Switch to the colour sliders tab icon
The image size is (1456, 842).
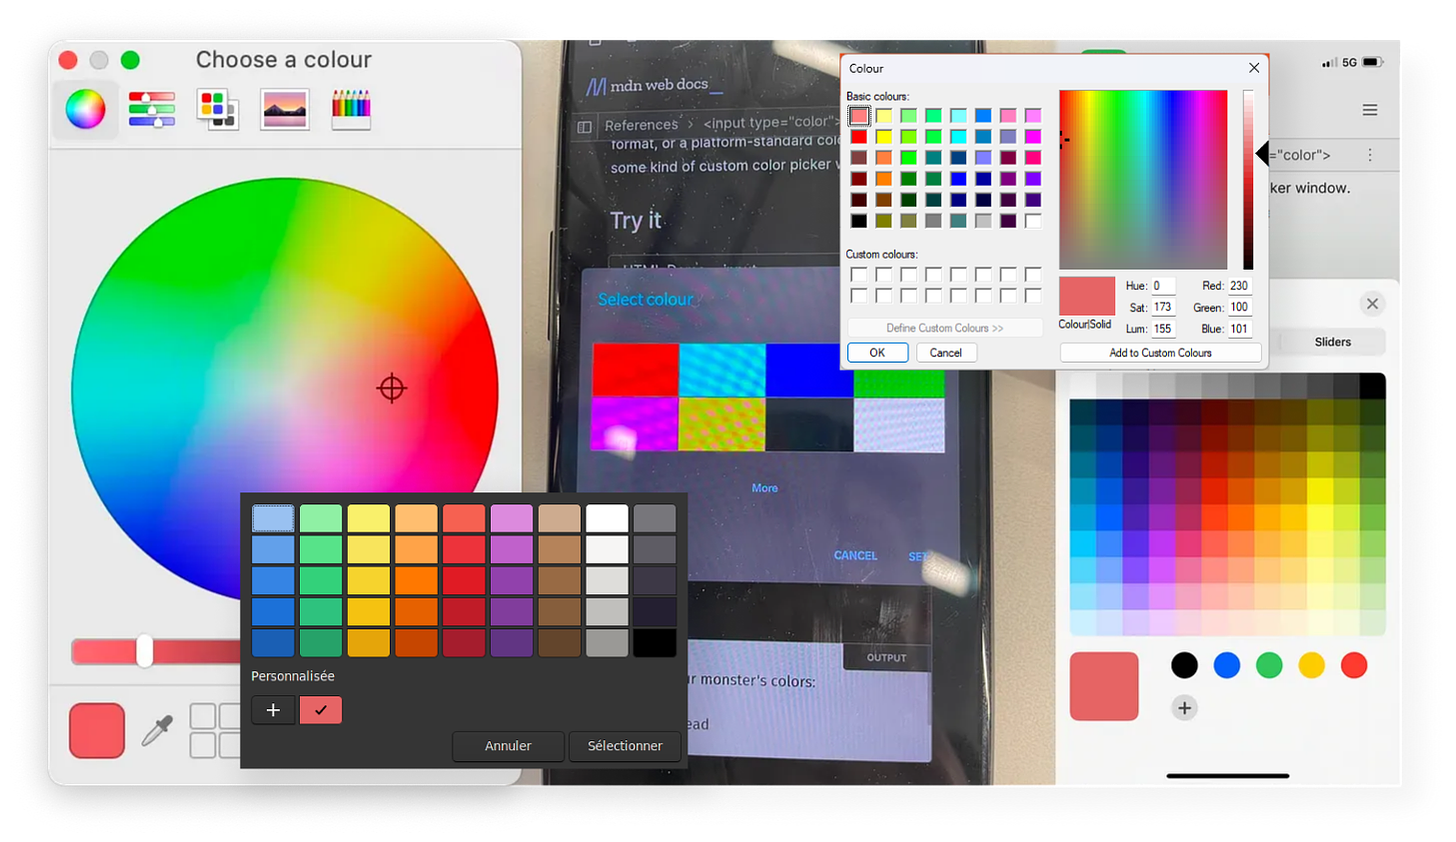152,109
